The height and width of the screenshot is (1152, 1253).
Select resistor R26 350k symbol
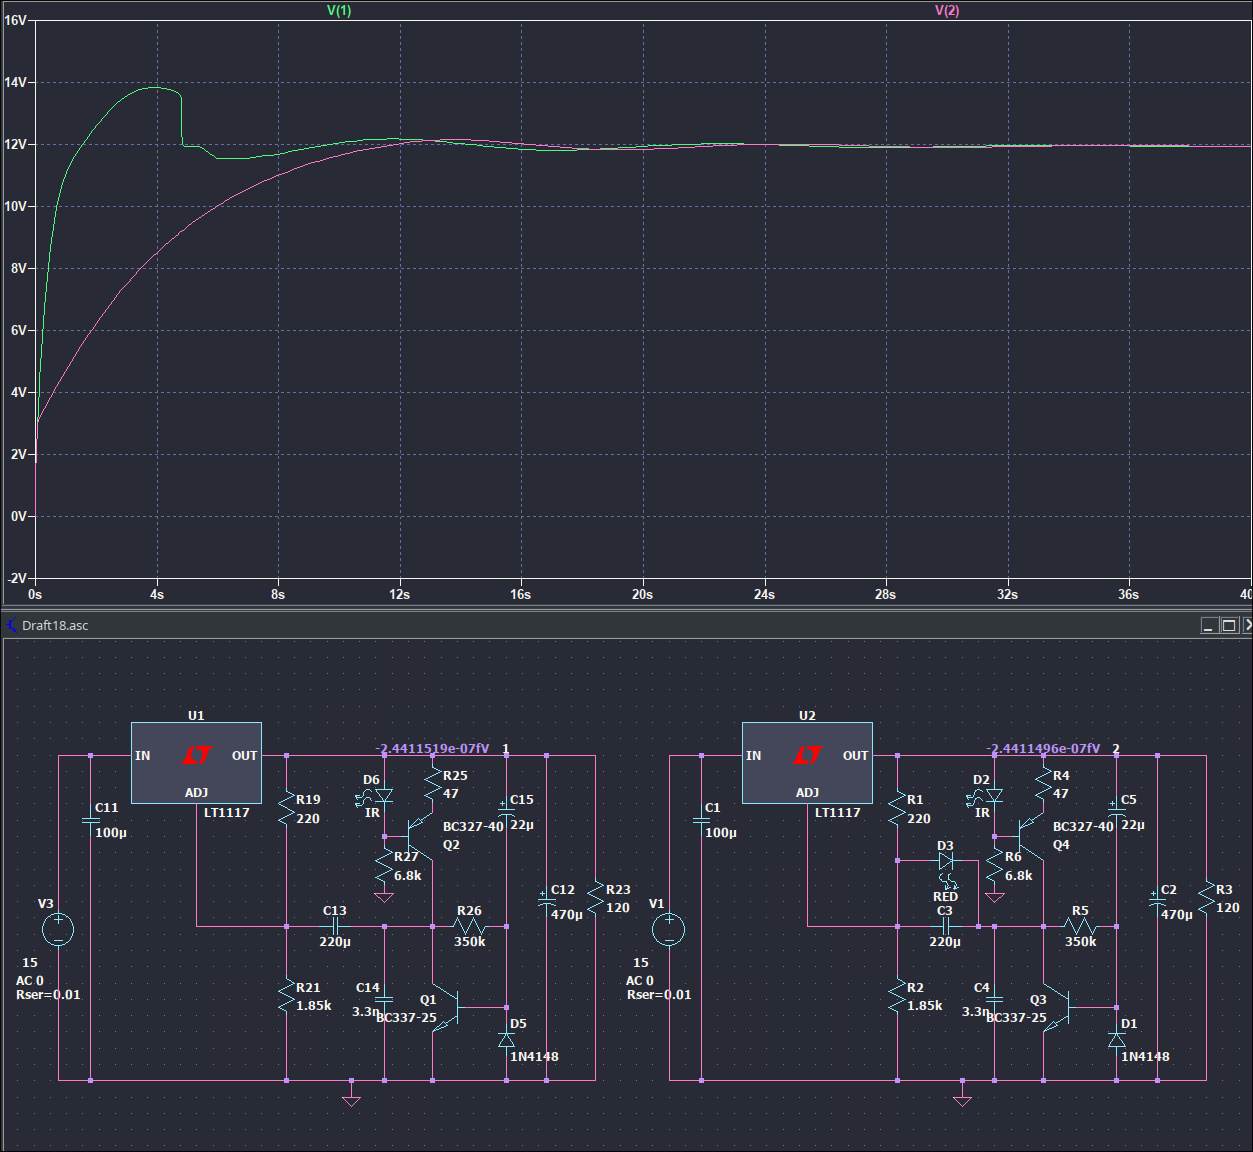469,926
